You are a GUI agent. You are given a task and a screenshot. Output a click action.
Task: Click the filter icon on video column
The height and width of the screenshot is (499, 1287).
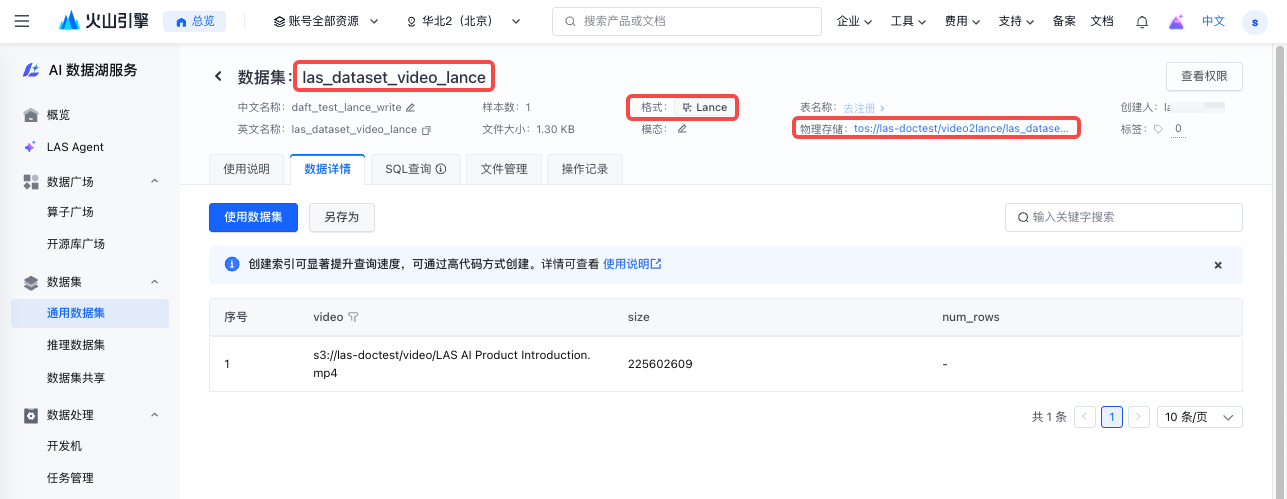353,317
